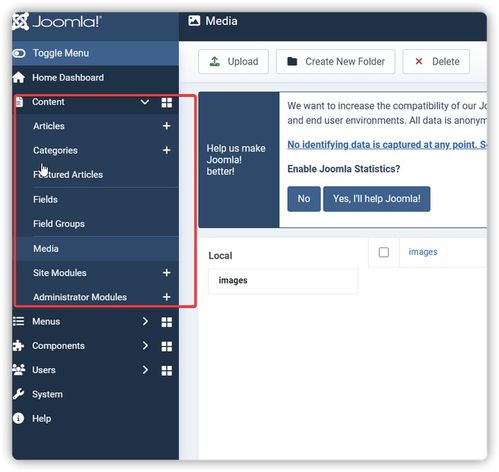This screenshot has height=472, width=499.
Task: Select images in the Local tree
Action: click(283, 281)
